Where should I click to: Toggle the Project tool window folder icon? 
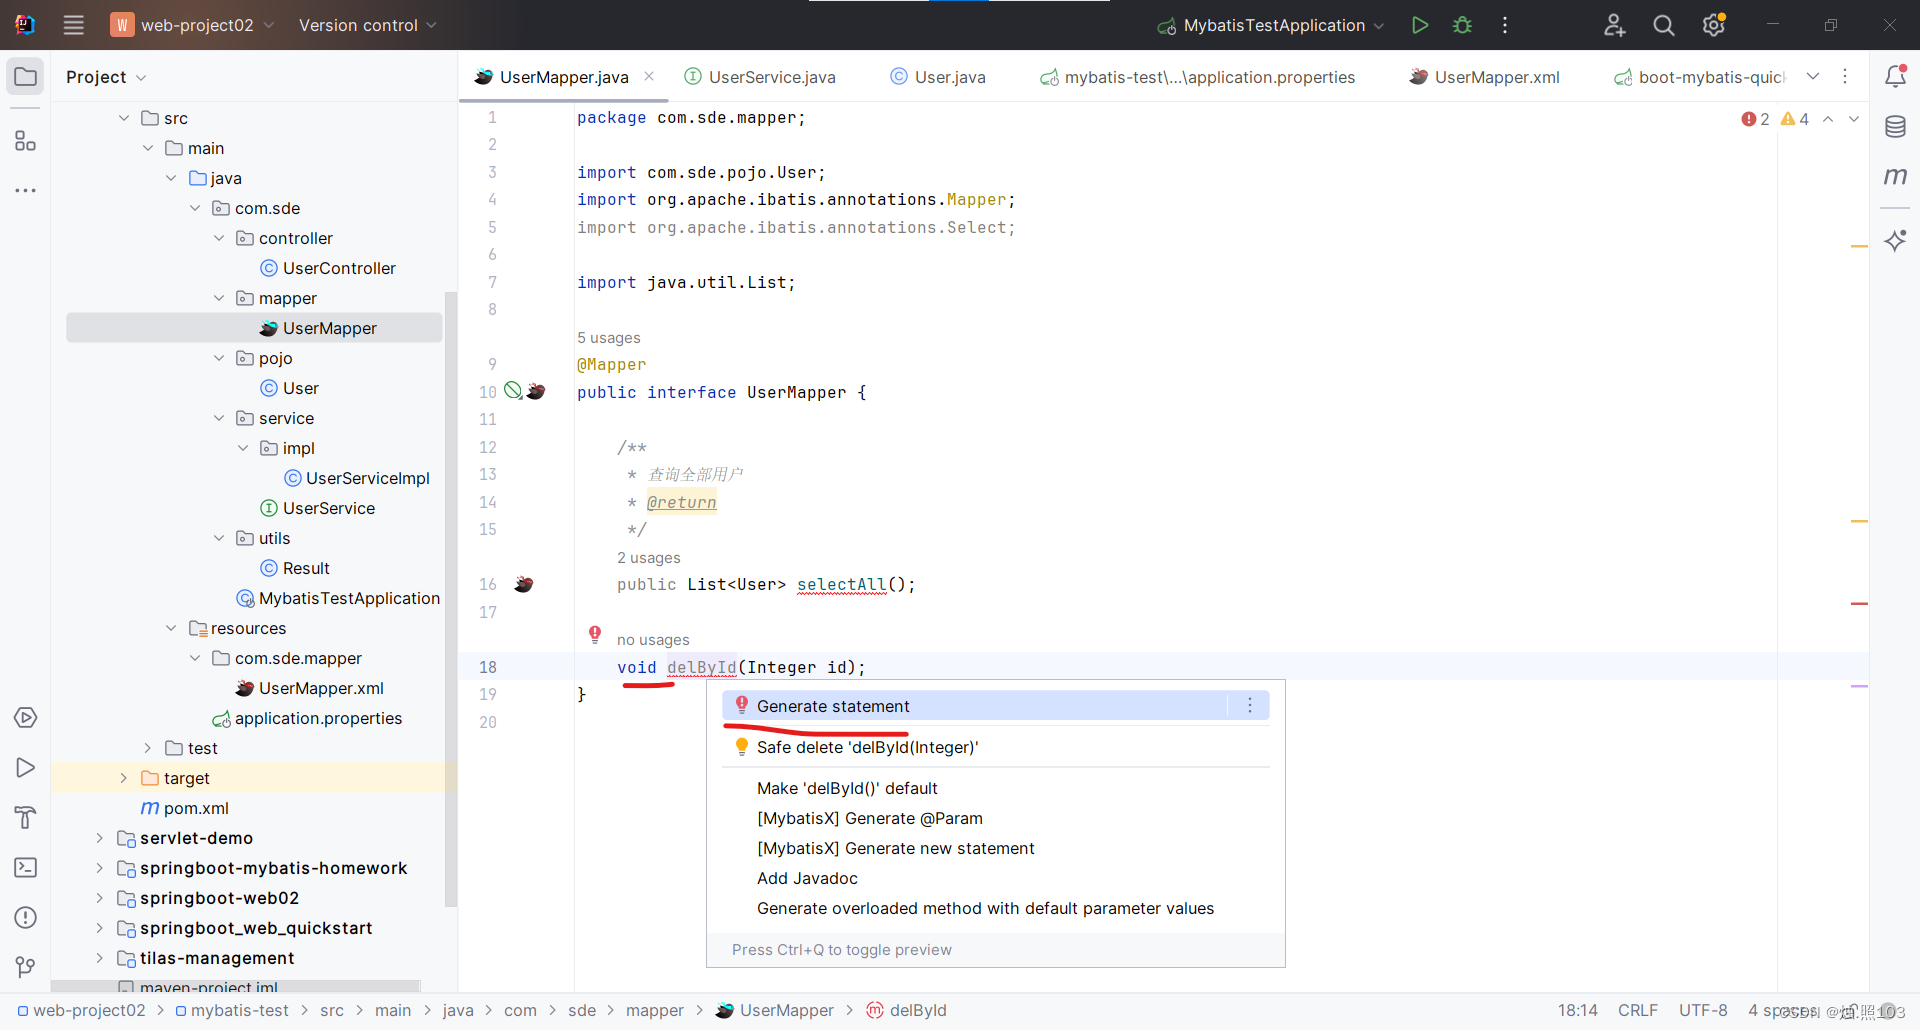click(25, 77)
